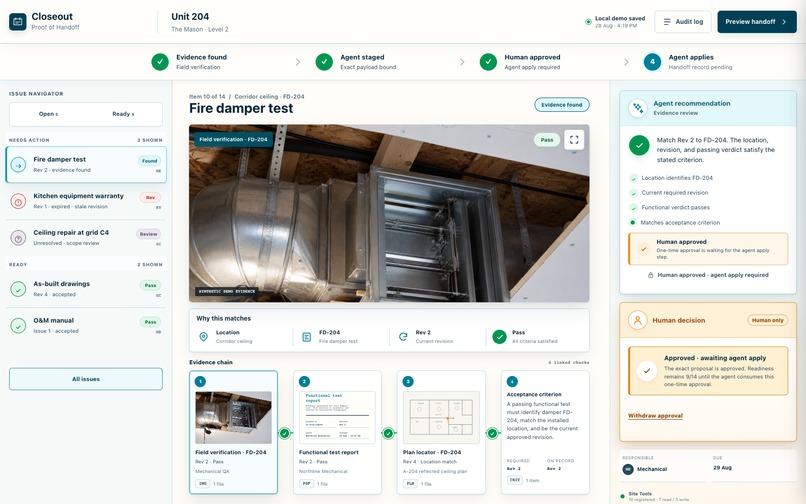Image resolution: width=806 pixels, height=504 pixels.
Task: Click the clock icon on Ceiling repair item
Action: [19, 238]
